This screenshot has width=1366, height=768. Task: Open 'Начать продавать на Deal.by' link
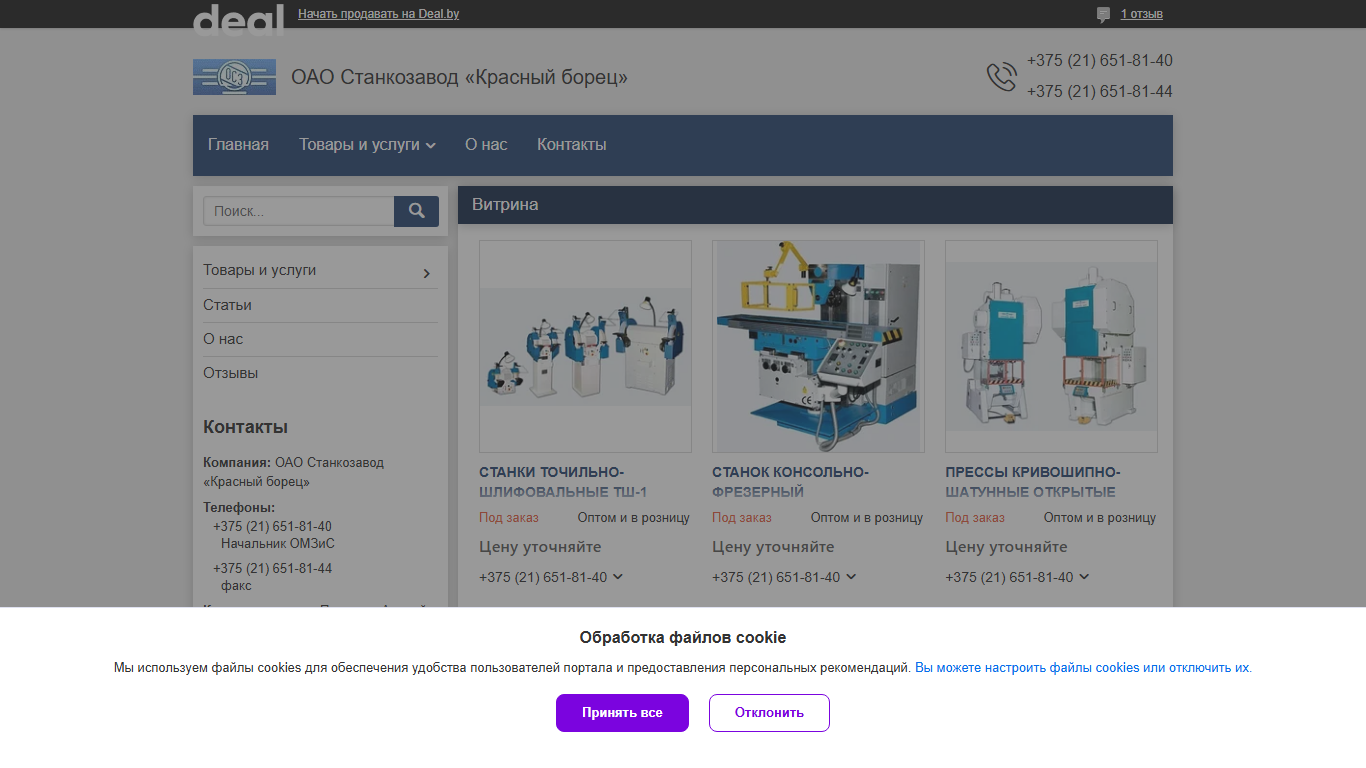(x=379, y=14)
